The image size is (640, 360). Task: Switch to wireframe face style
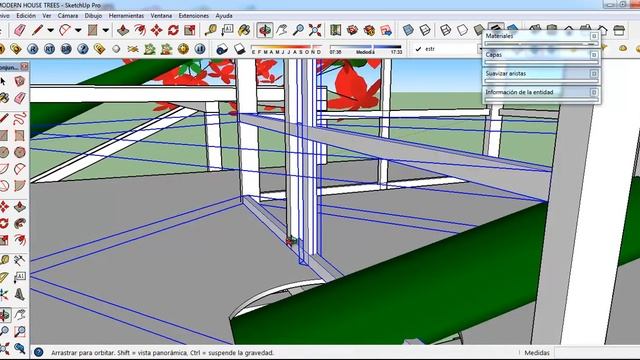pyautogui.click(x=445, y=30)
